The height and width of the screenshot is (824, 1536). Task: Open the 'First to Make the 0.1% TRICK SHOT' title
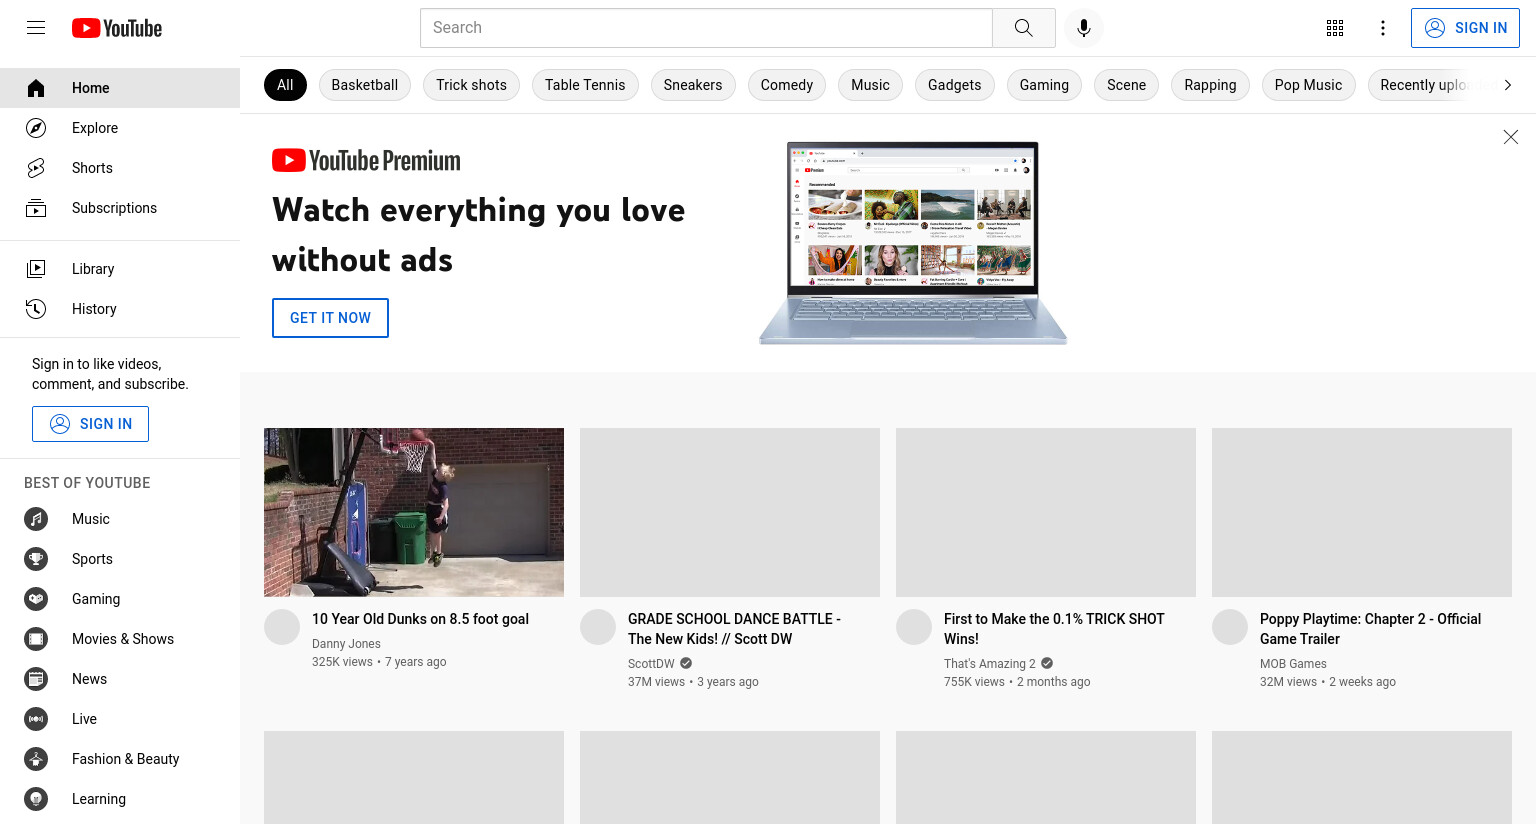[1054, 629]
